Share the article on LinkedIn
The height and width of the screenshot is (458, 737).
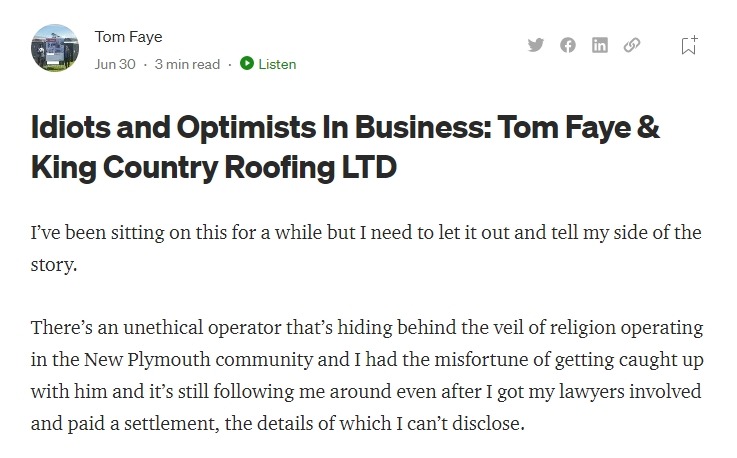[x=600, y=45]
